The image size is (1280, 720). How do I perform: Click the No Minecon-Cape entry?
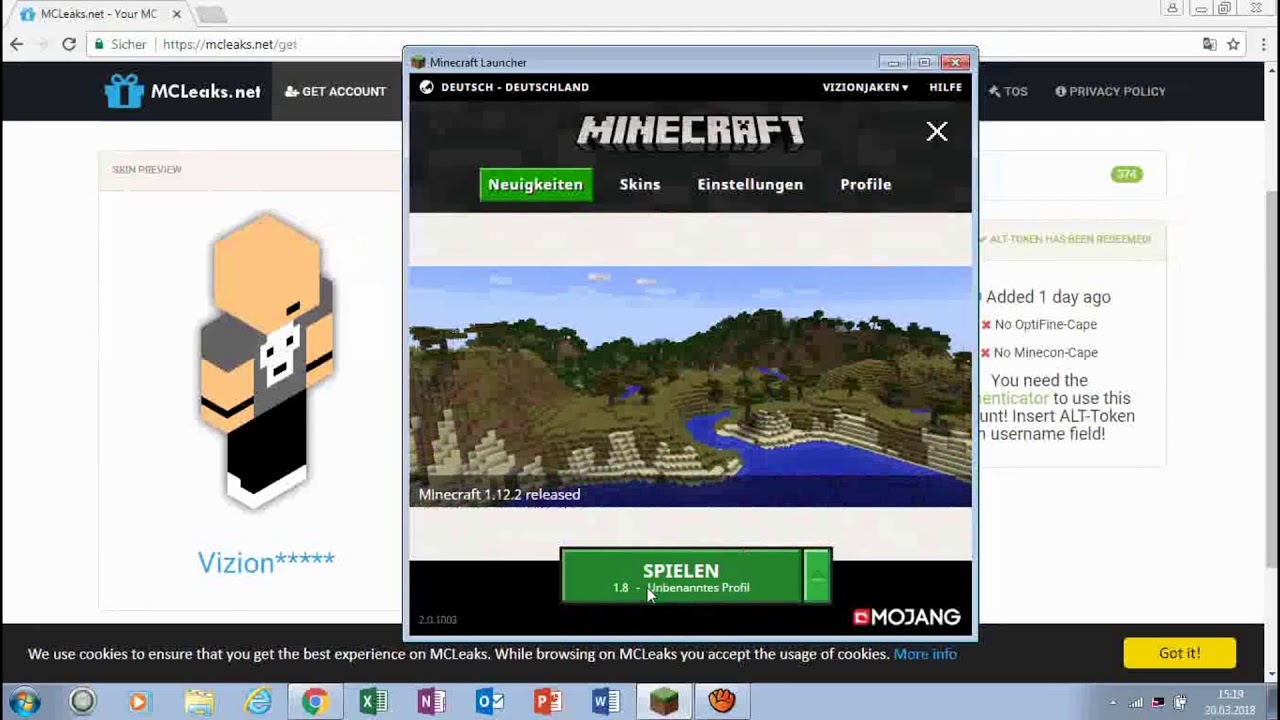1039,353
